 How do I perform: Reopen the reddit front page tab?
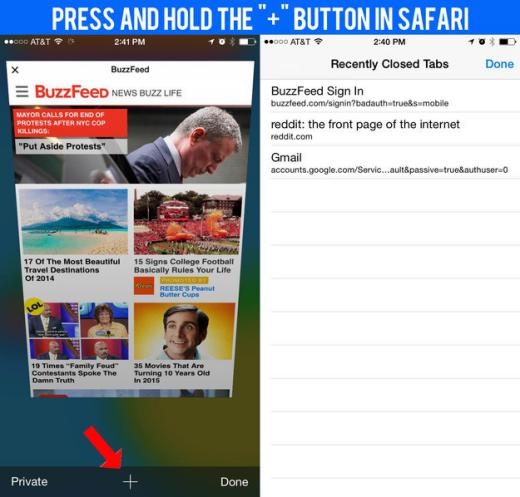tap(395, 129)
